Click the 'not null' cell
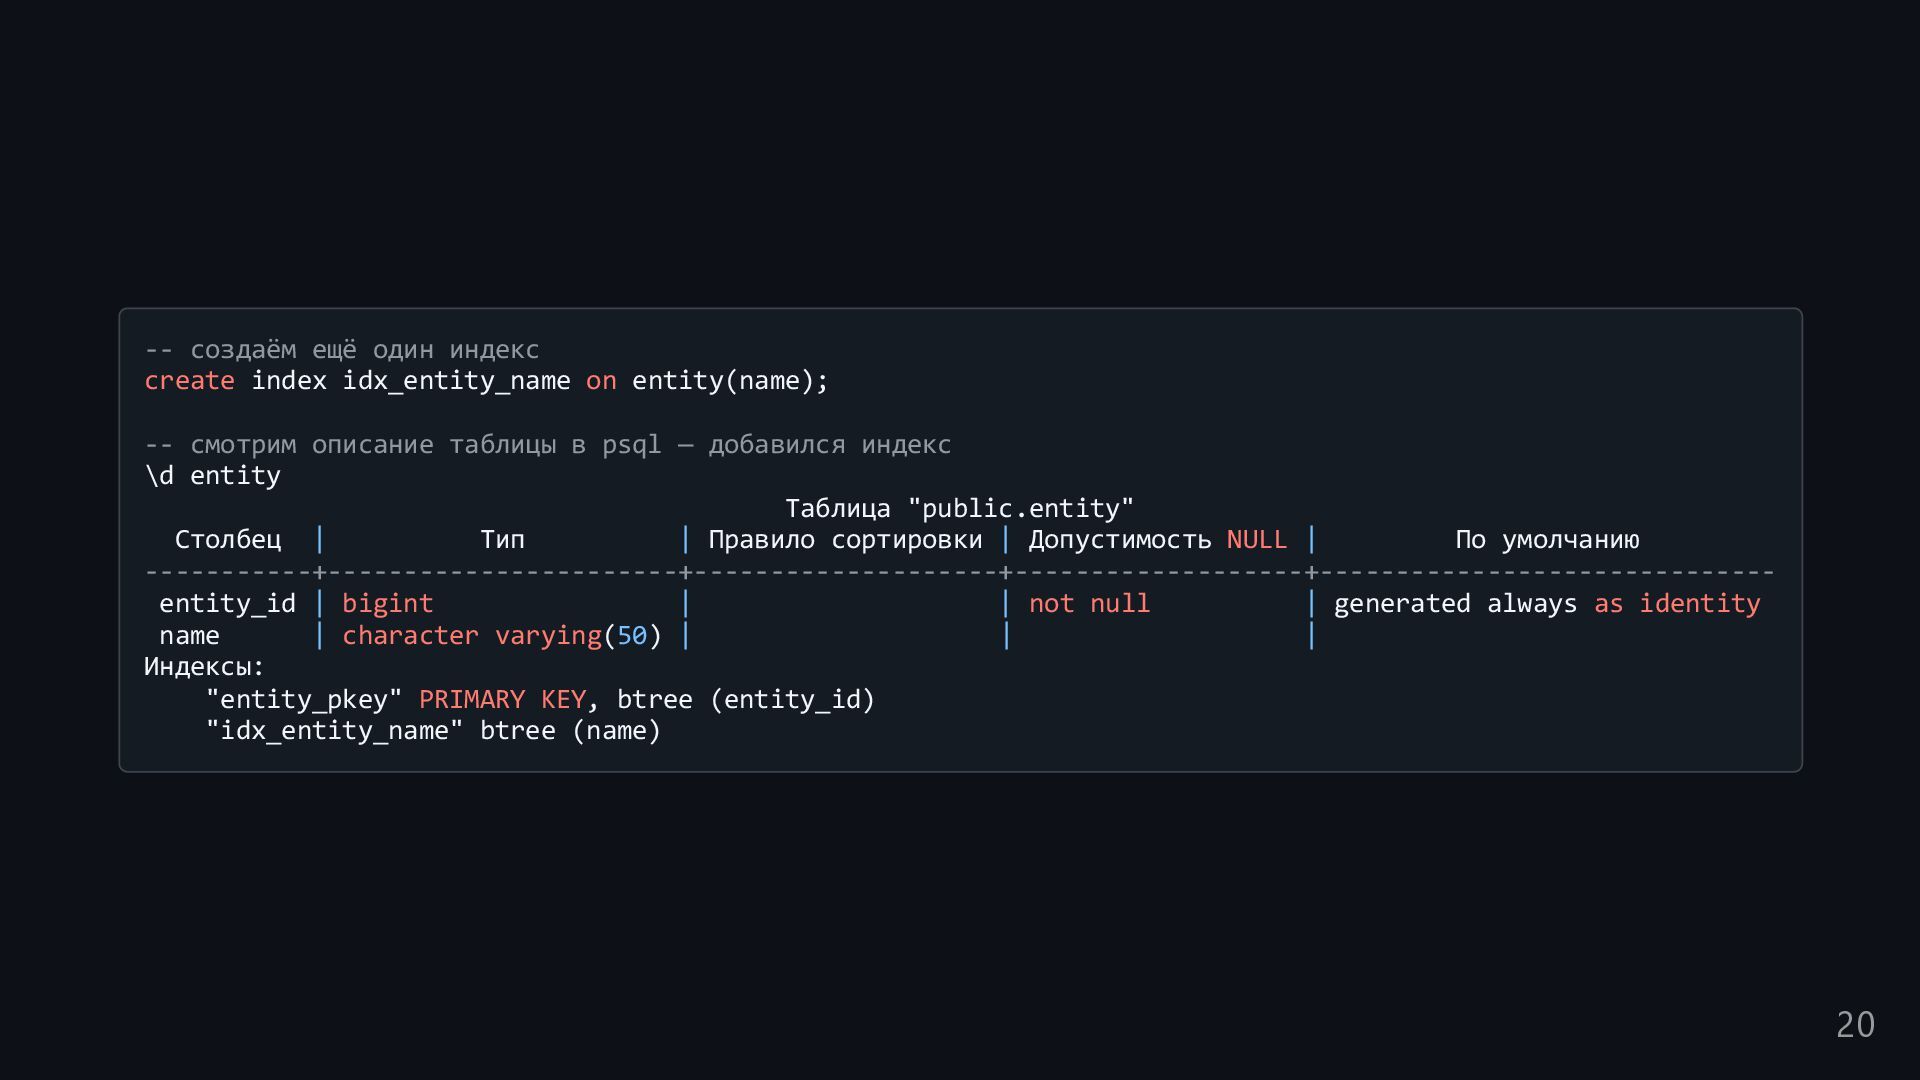Viewport: 1920px width, 1080px height. [x=1089, y=604]
